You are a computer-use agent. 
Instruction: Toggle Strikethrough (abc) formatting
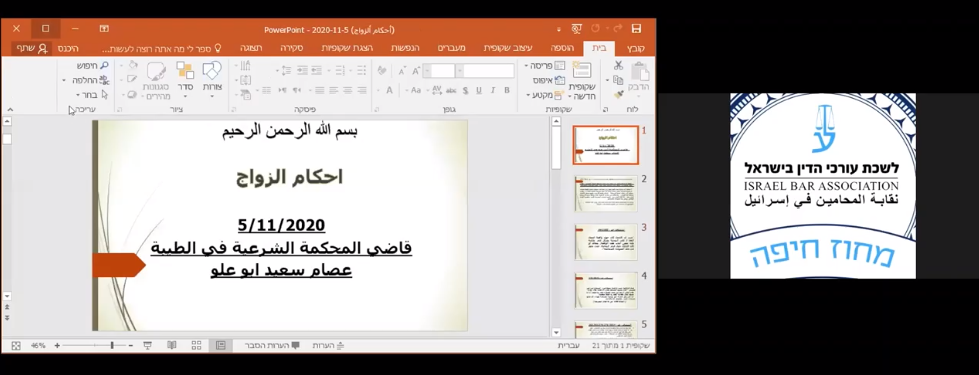451,90
